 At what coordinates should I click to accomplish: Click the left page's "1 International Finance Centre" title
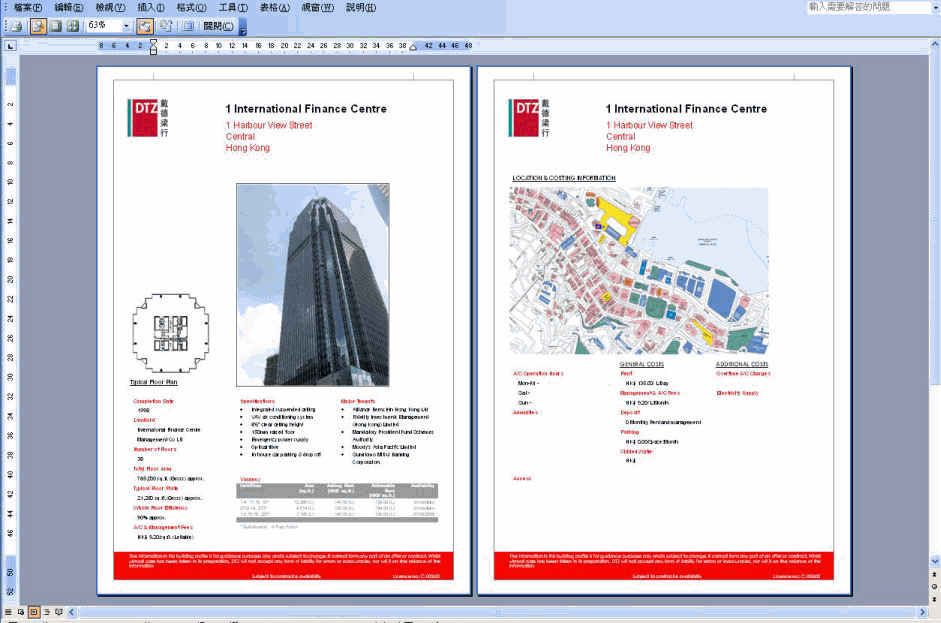306,109
